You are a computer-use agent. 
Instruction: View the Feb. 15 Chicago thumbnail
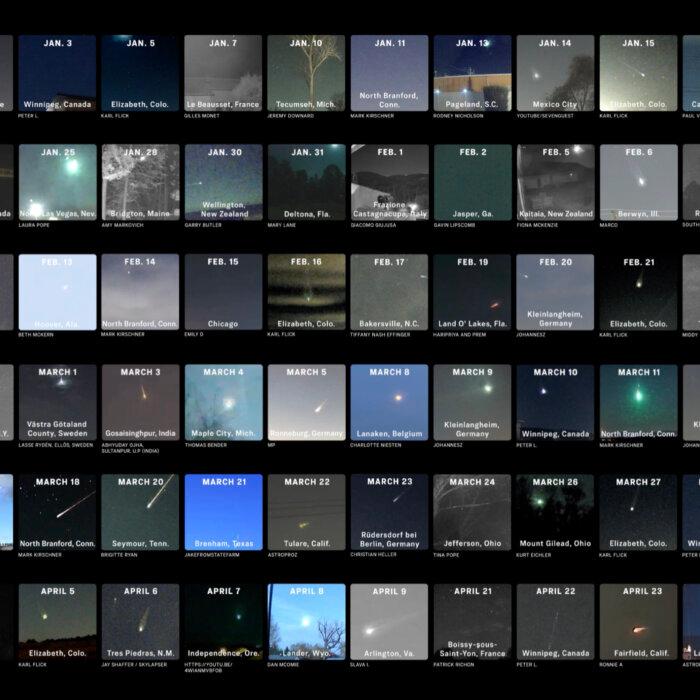(x=223, y=292)
